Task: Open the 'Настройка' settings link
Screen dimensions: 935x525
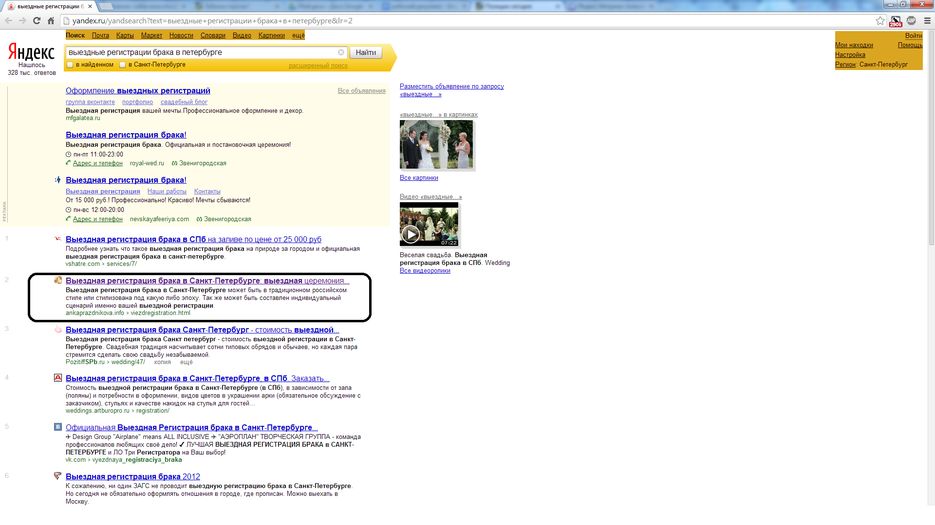Action: pos(850,54)
